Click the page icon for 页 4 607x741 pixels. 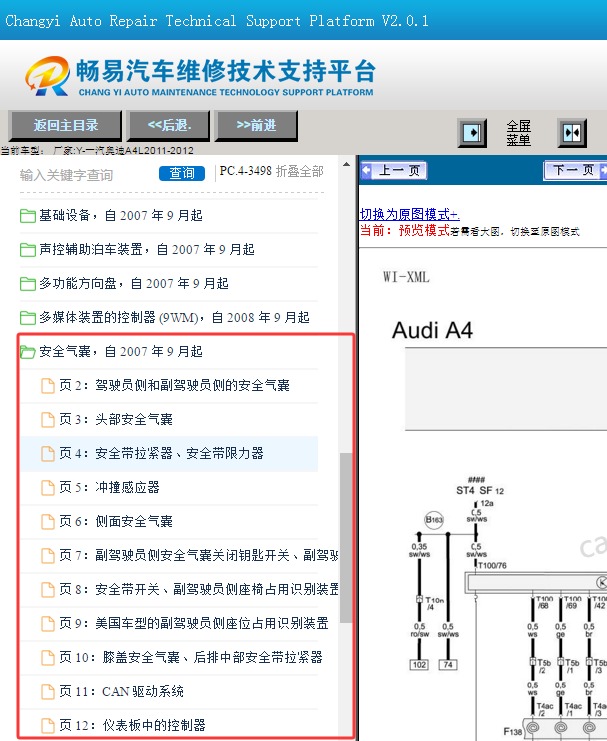coord(47,454)
